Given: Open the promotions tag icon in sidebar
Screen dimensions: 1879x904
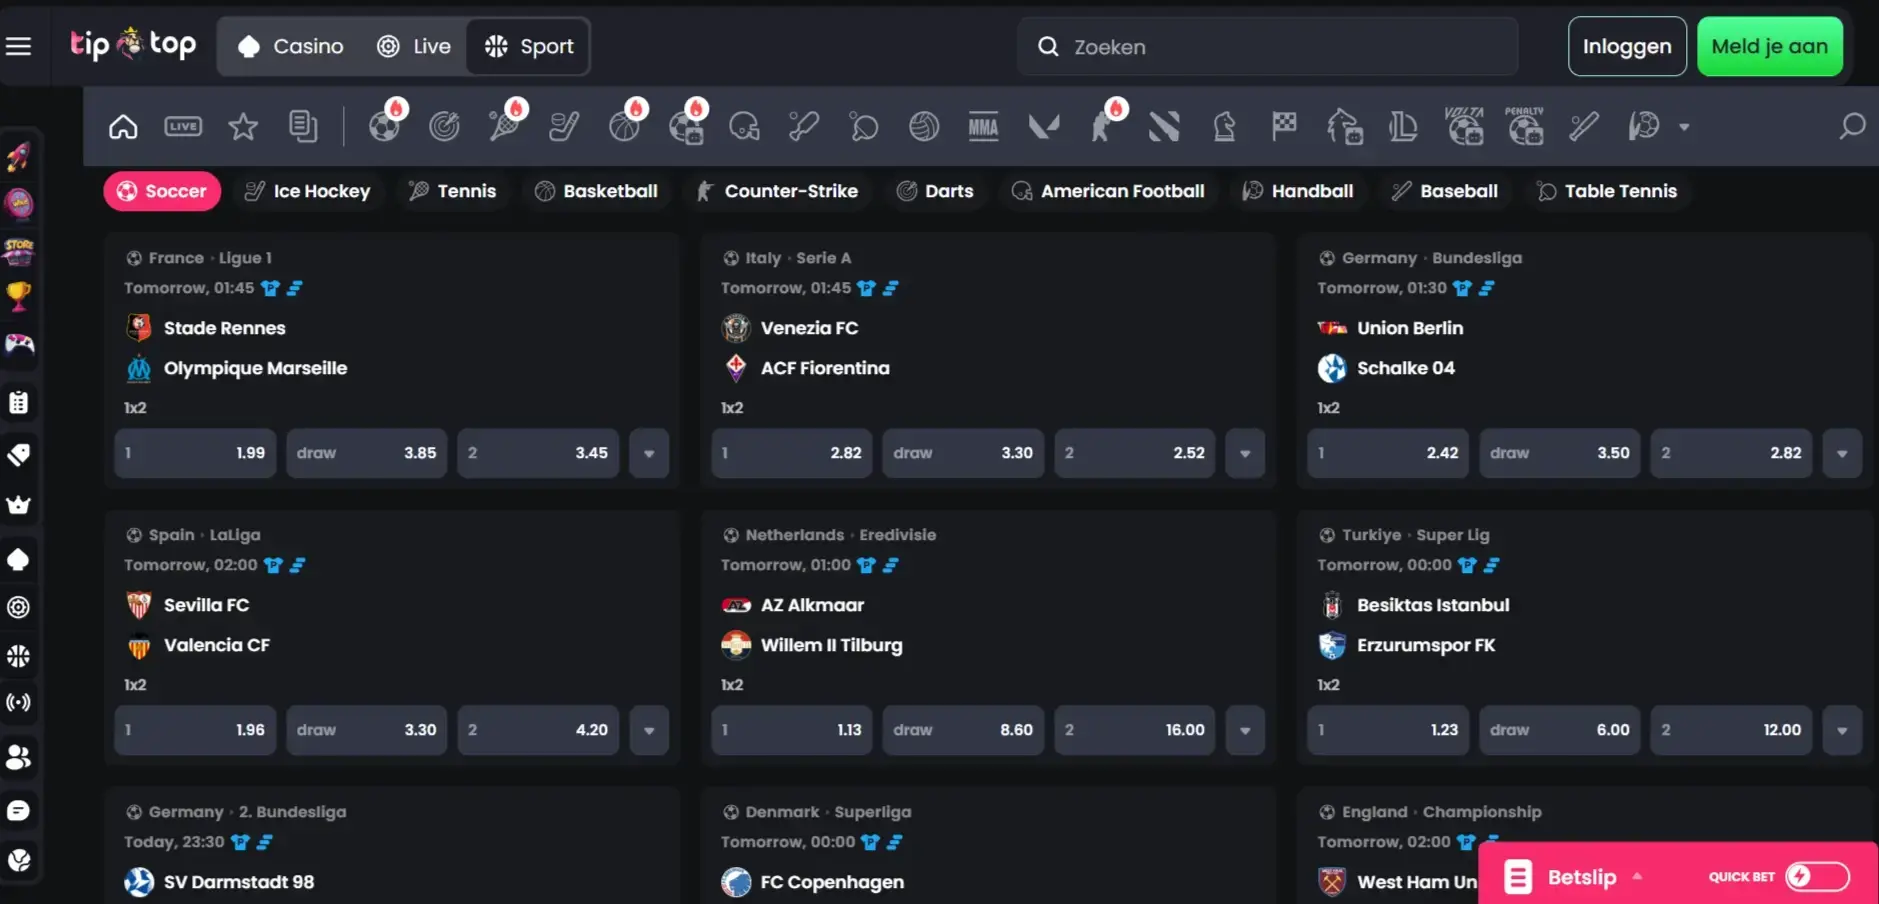Looking at the screenshot, I should (x=19, y=455).
